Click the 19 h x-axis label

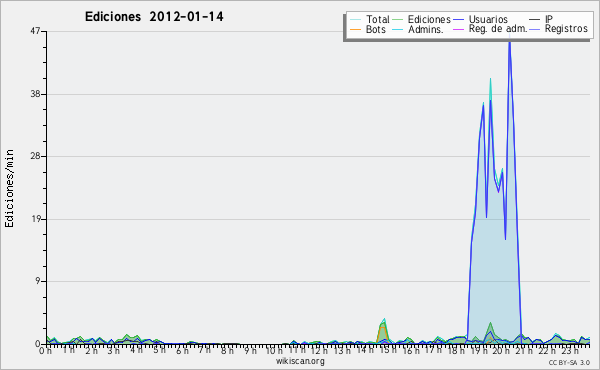tap(476, 350)
